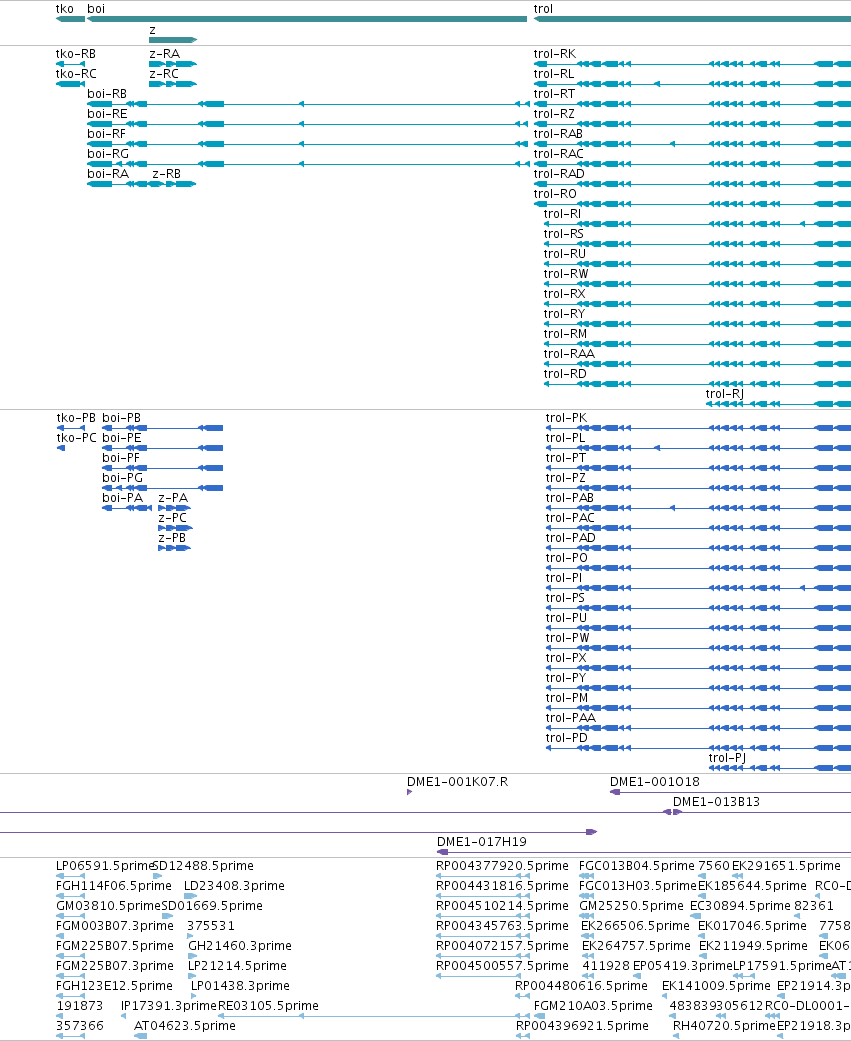
Task: Click the boi-RE transcript label
Action: point(107,114)
